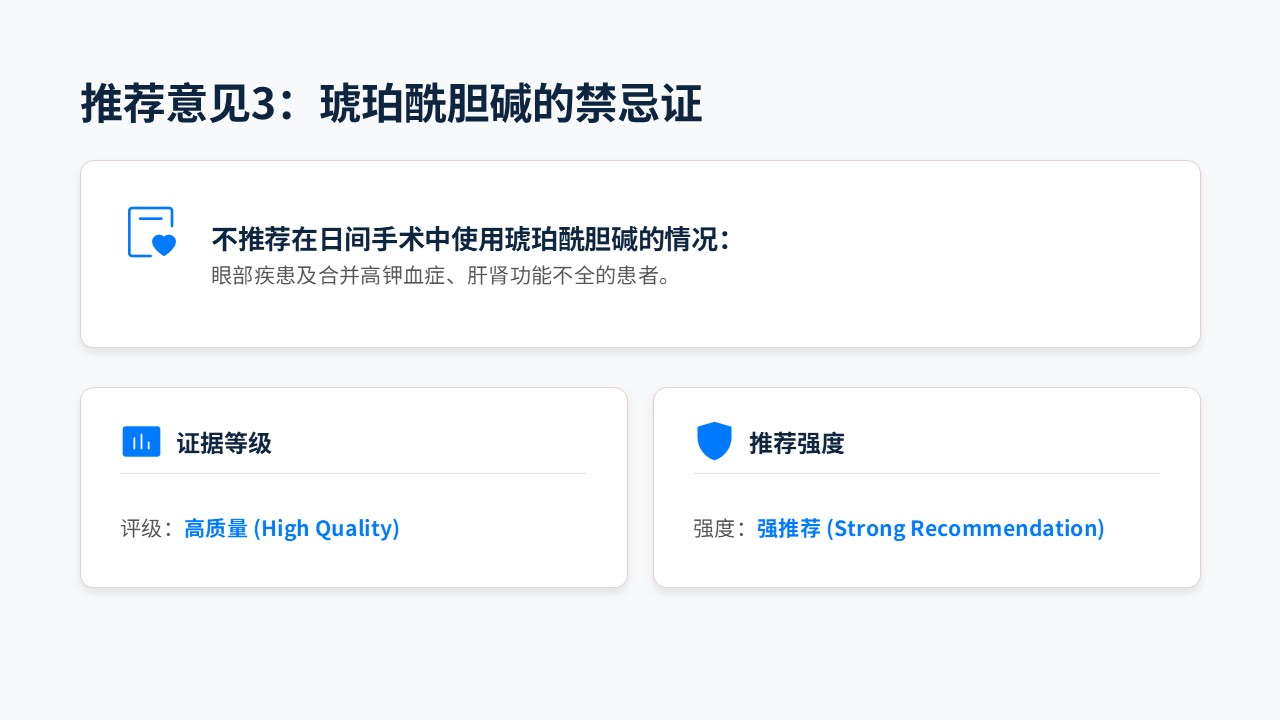Click the blue 高质量 text
The width and height of the screenshot is (1280, 720).
click(x=216, y=528)
